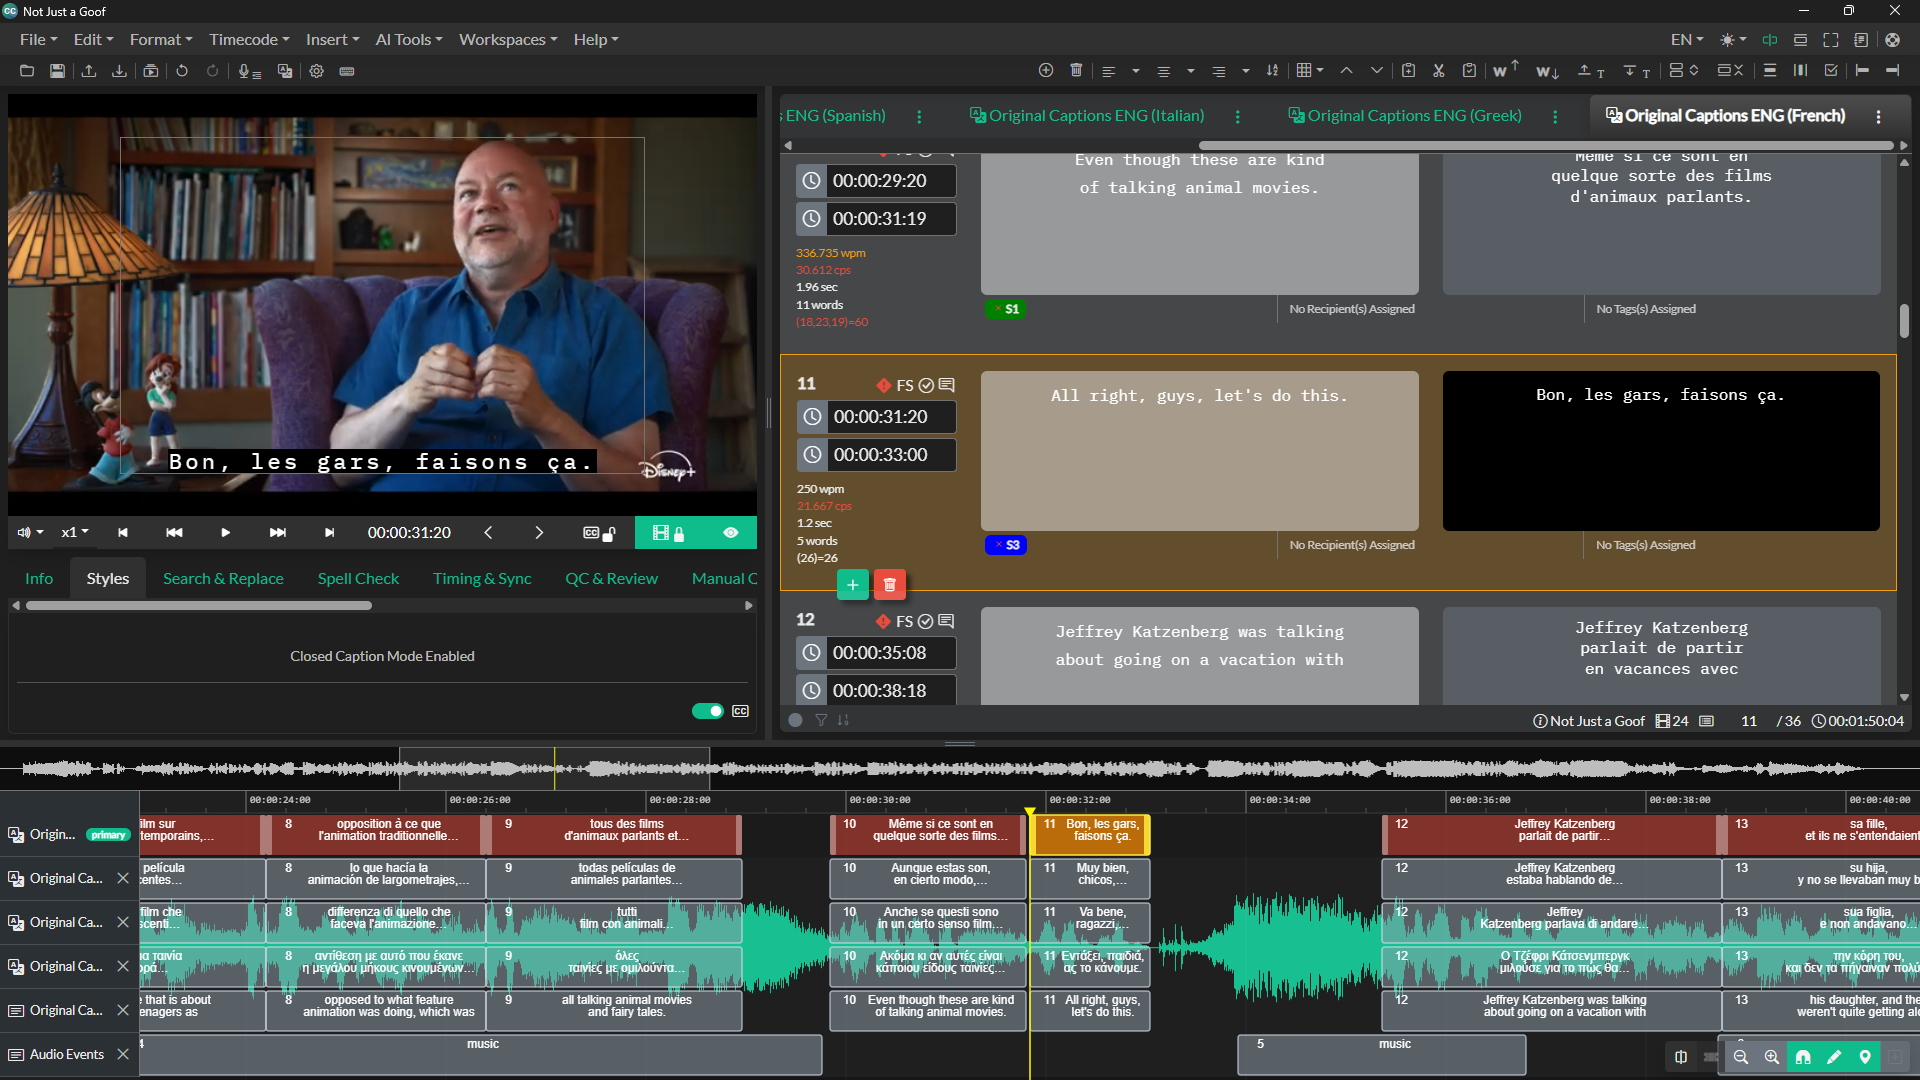Toggle Closed Caption Mode switch
This screenshot has height=1080, width=1920.
[708, 711]
